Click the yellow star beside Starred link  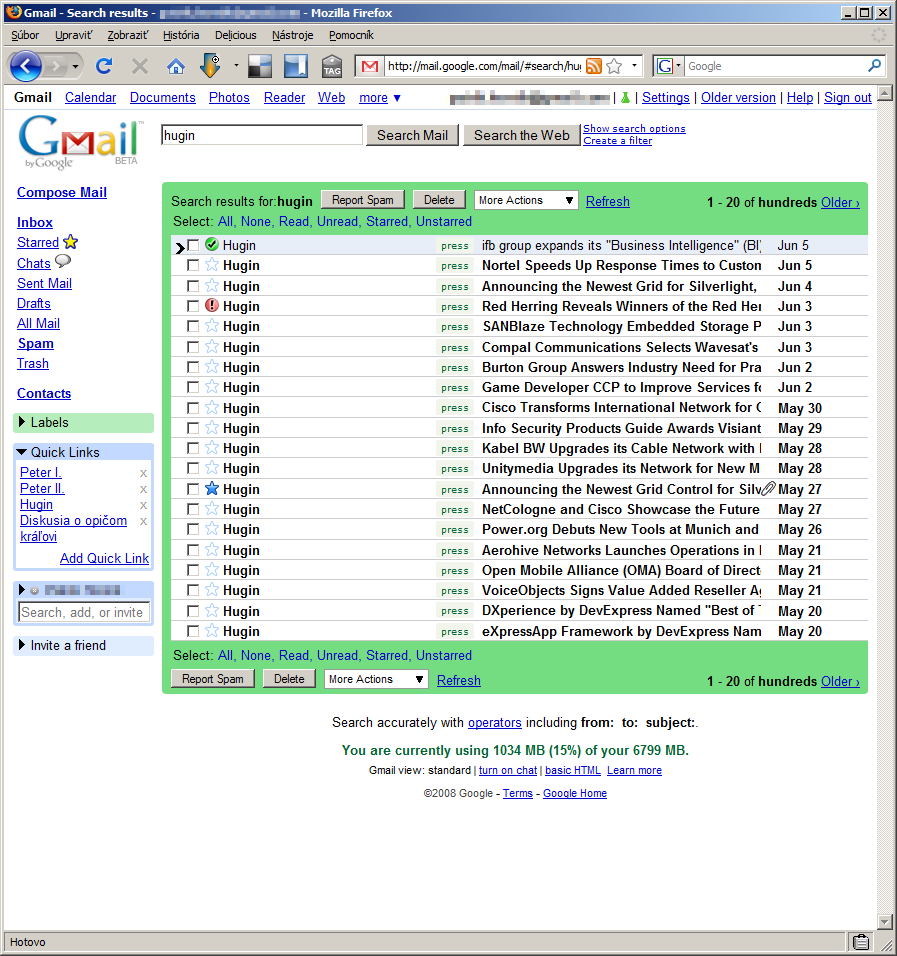pos(71,242)
